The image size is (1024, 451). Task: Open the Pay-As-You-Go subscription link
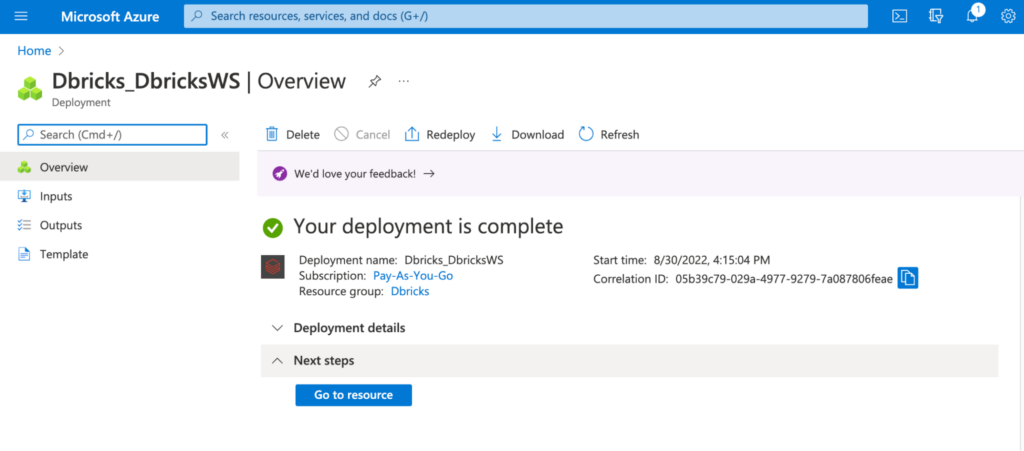point(412,275)
